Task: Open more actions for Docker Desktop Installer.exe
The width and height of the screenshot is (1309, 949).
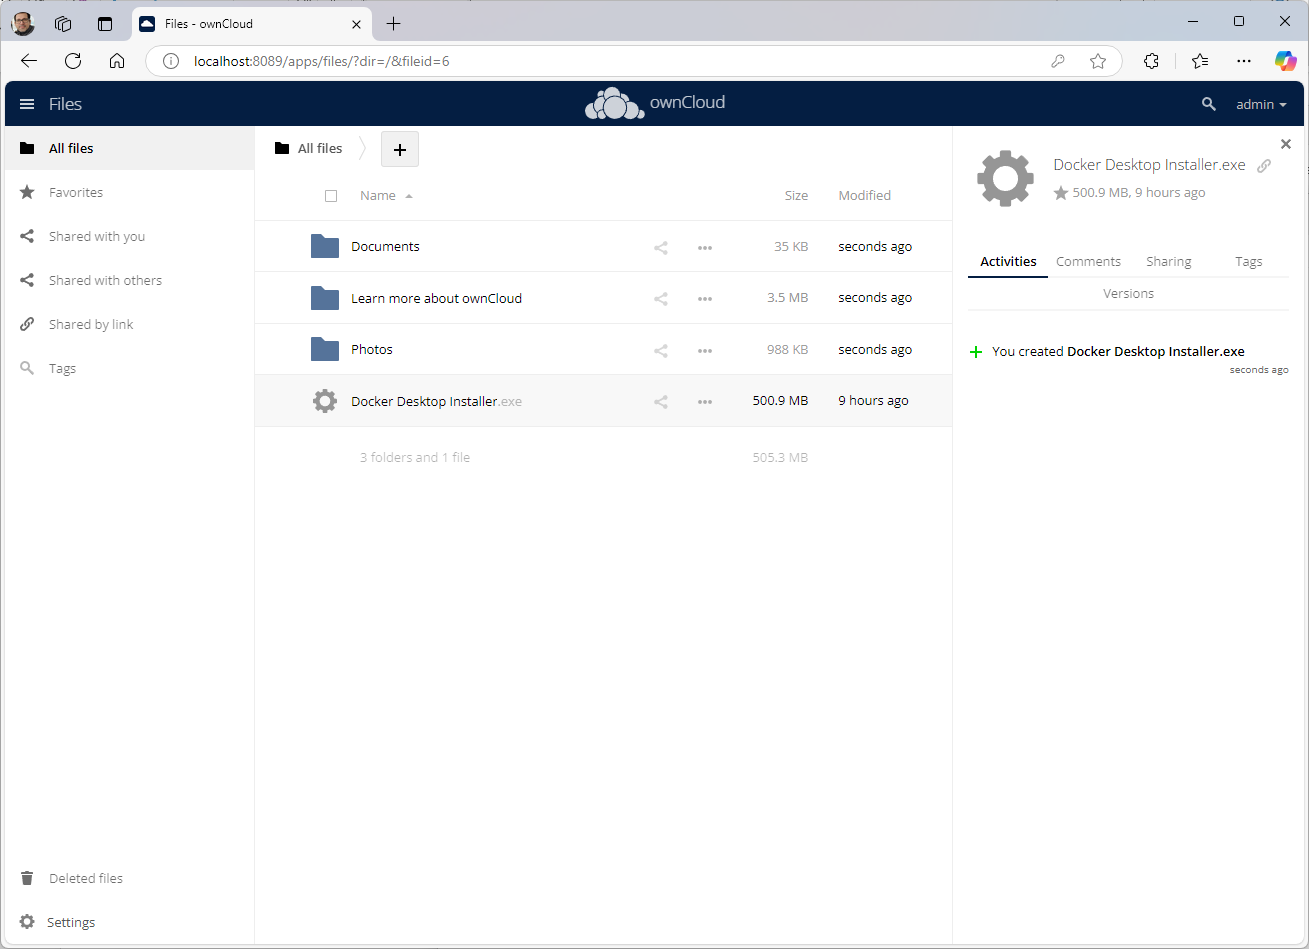Action: tap(705, 401)
